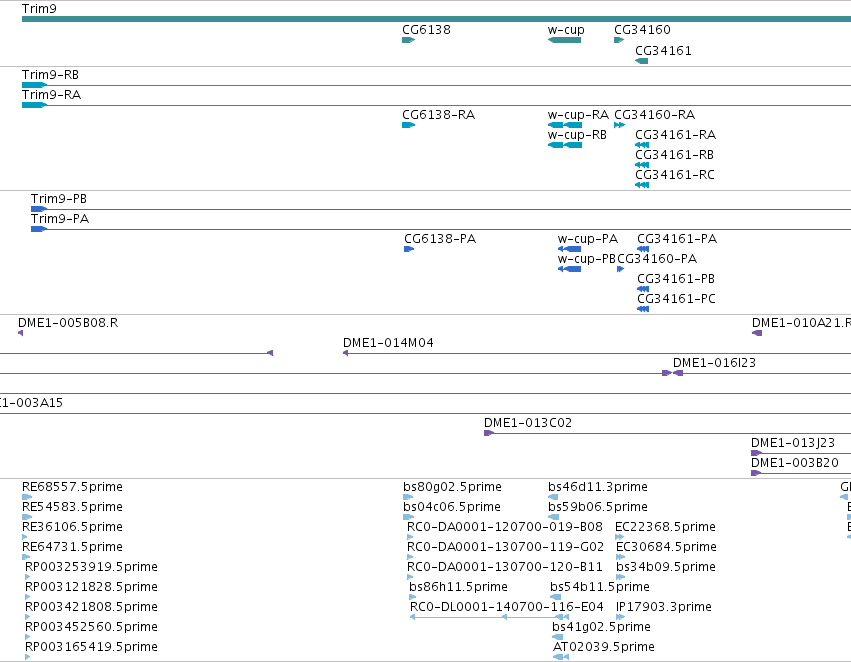
Task: Click the bs80g02.5prime EST label
Action: (452, 487)
